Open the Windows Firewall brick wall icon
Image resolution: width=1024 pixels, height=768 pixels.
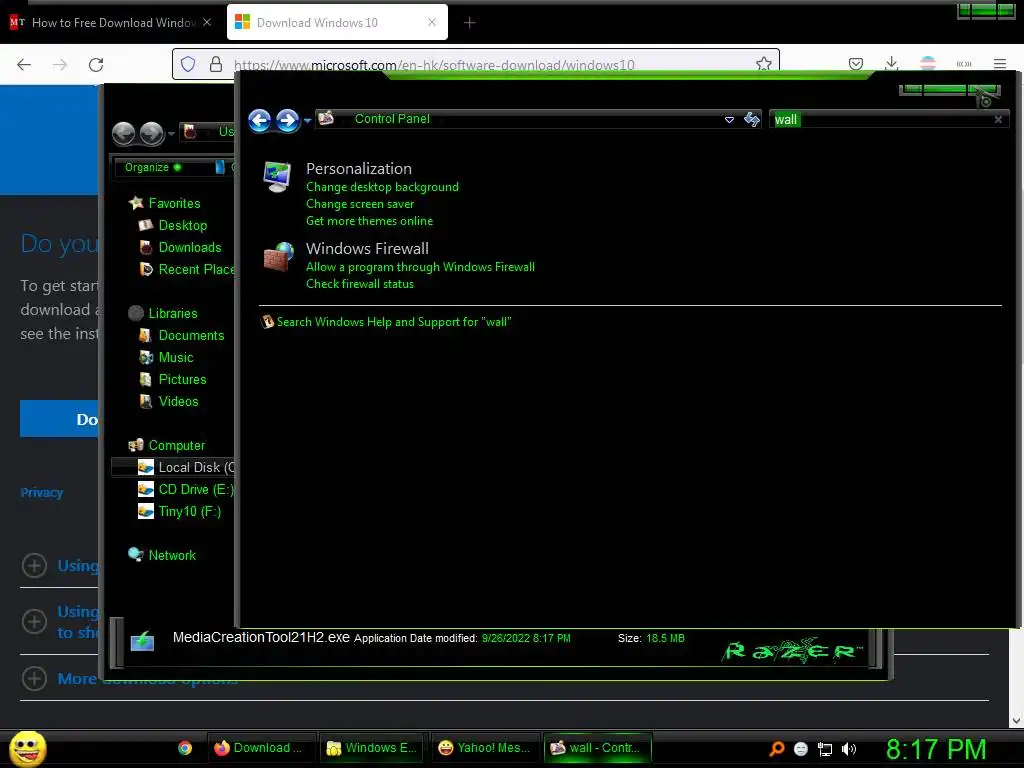(278, 257)
